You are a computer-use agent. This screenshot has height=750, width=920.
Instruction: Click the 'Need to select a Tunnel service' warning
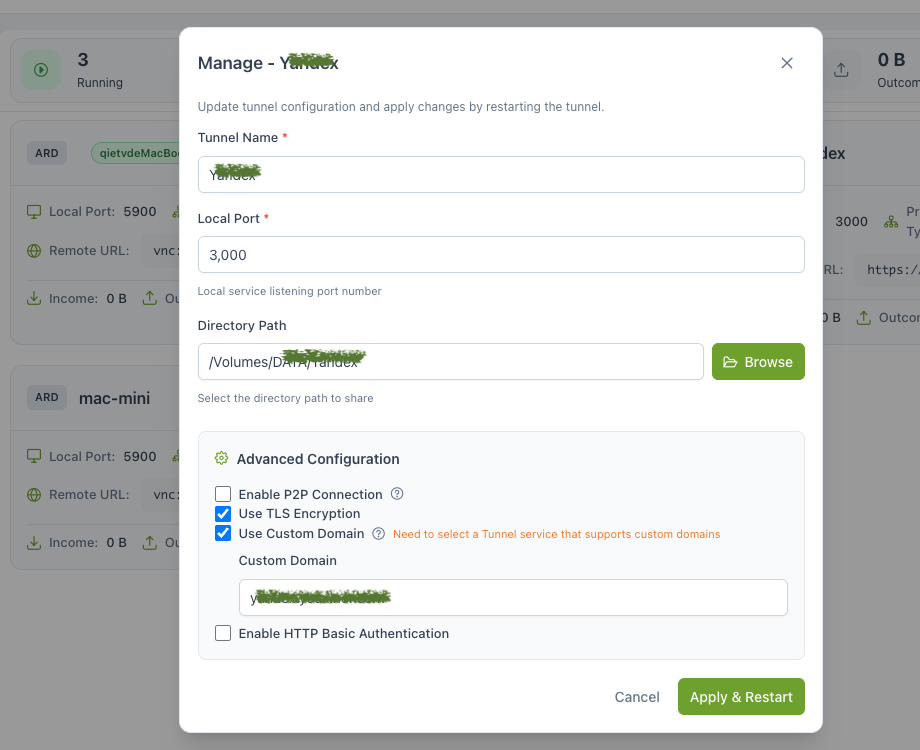(556, 534)
